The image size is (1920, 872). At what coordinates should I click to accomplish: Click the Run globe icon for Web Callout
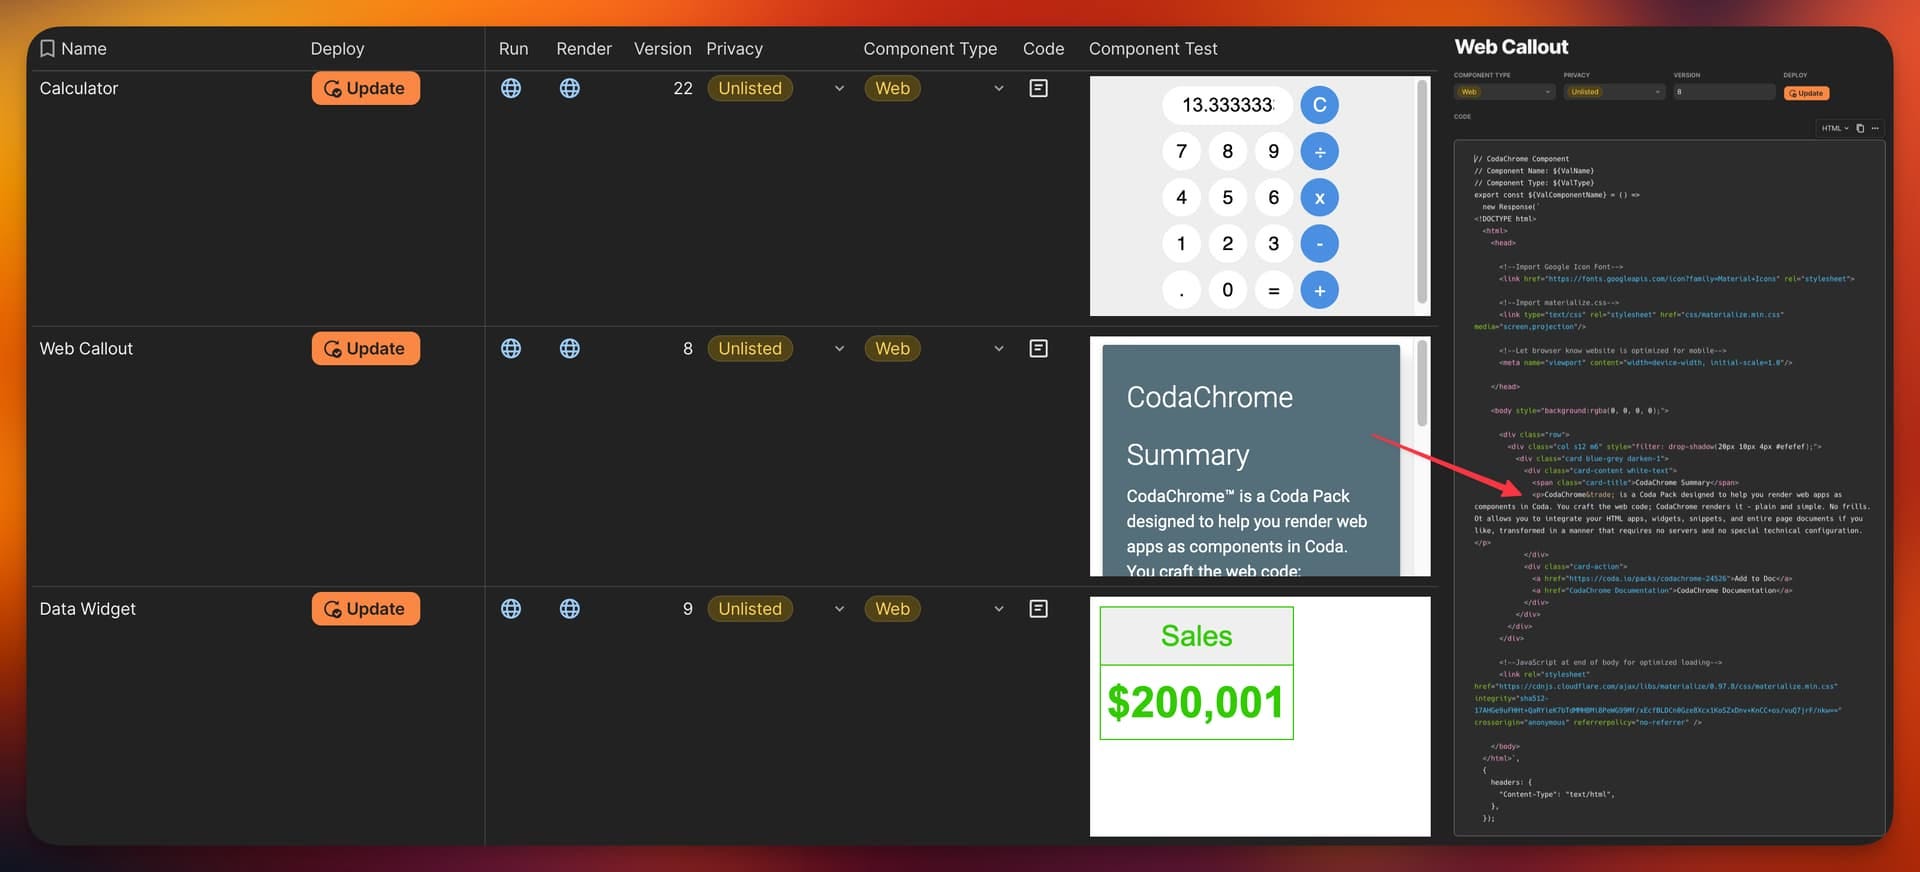coord(511,348)
